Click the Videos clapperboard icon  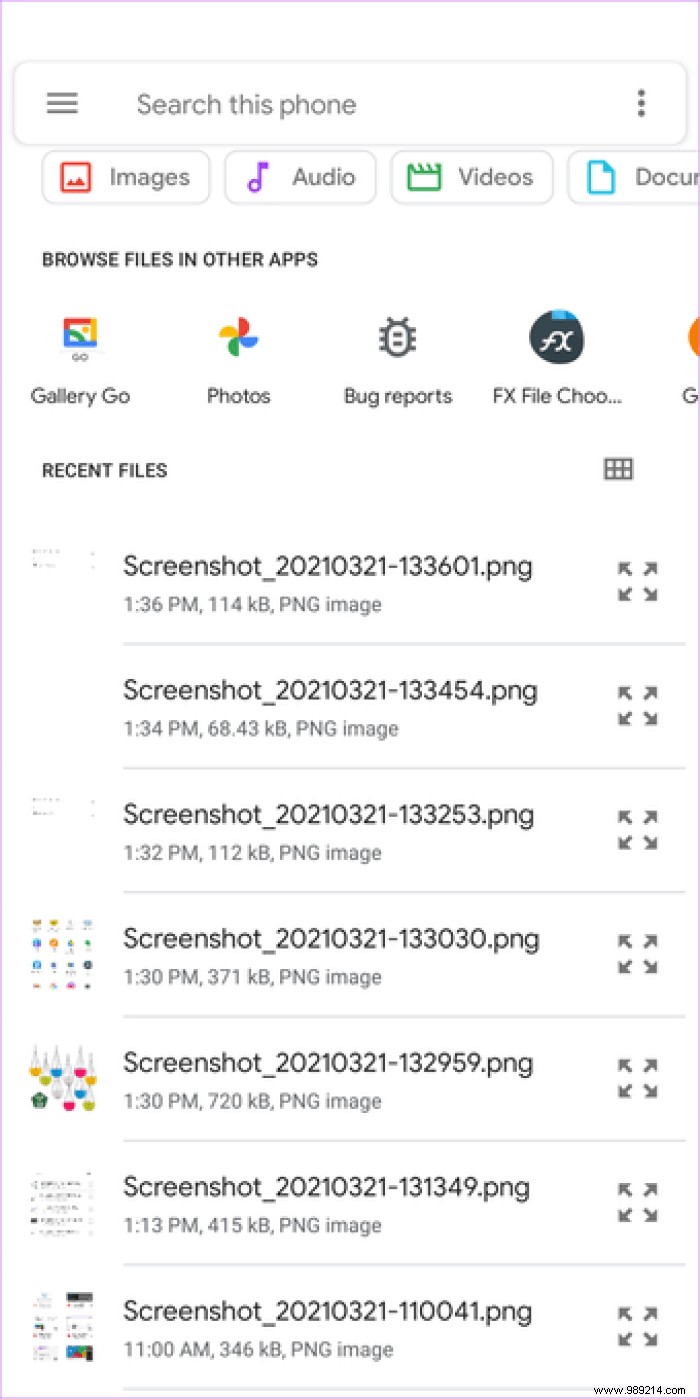427,177
